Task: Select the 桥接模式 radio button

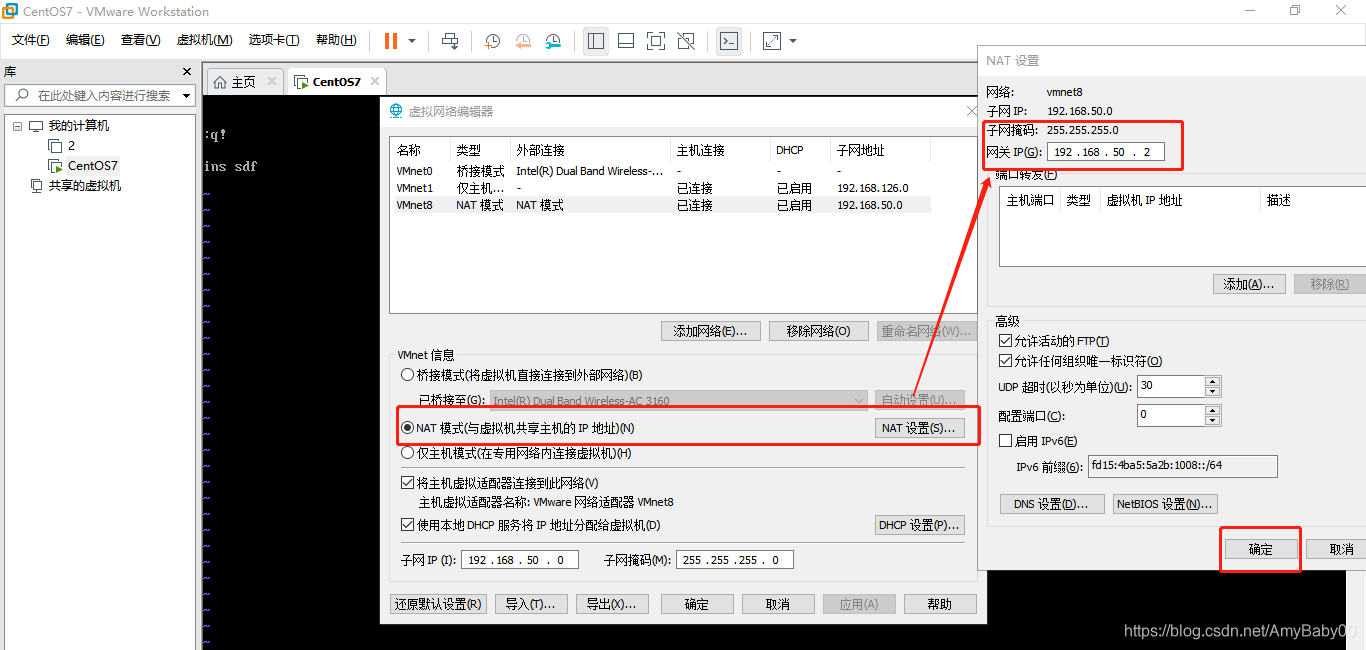Action: (x=407, y=375)
